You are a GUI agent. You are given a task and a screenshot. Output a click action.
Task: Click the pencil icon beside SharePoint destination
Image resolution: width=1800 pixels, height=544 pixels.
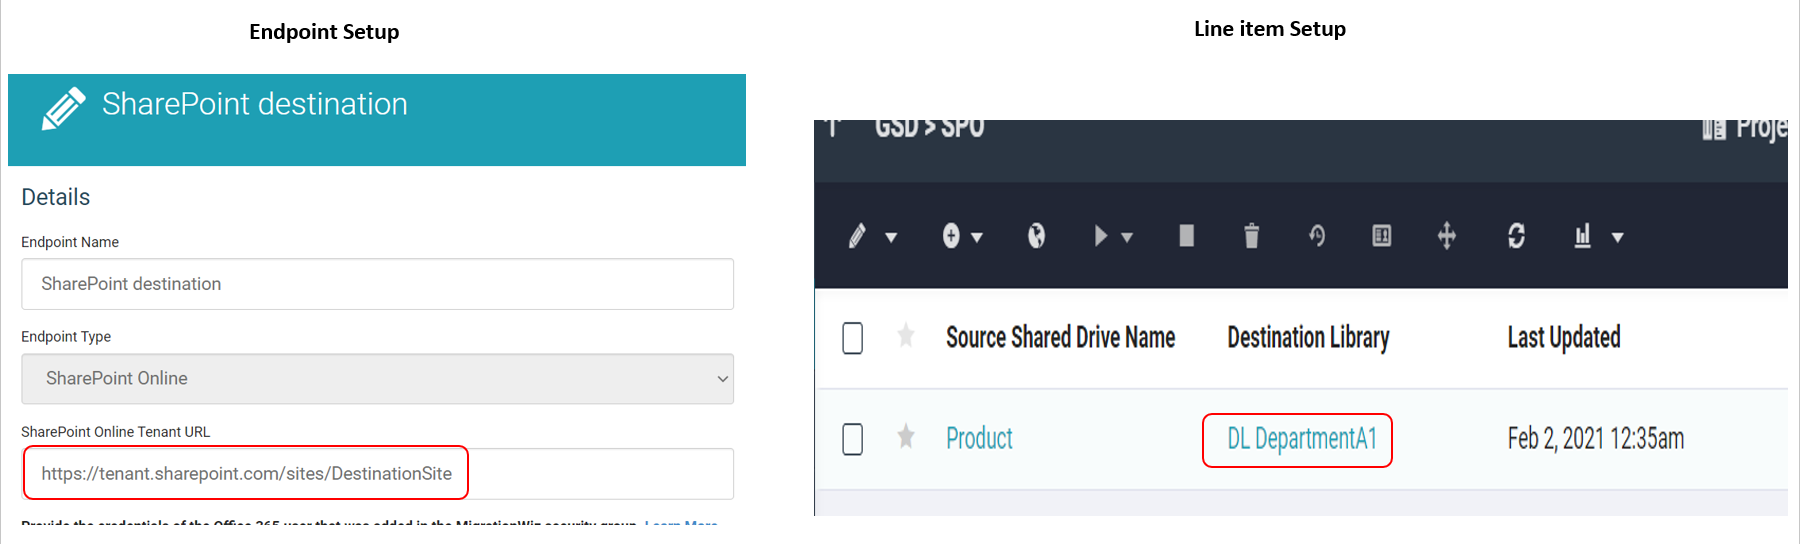(63, 108)
